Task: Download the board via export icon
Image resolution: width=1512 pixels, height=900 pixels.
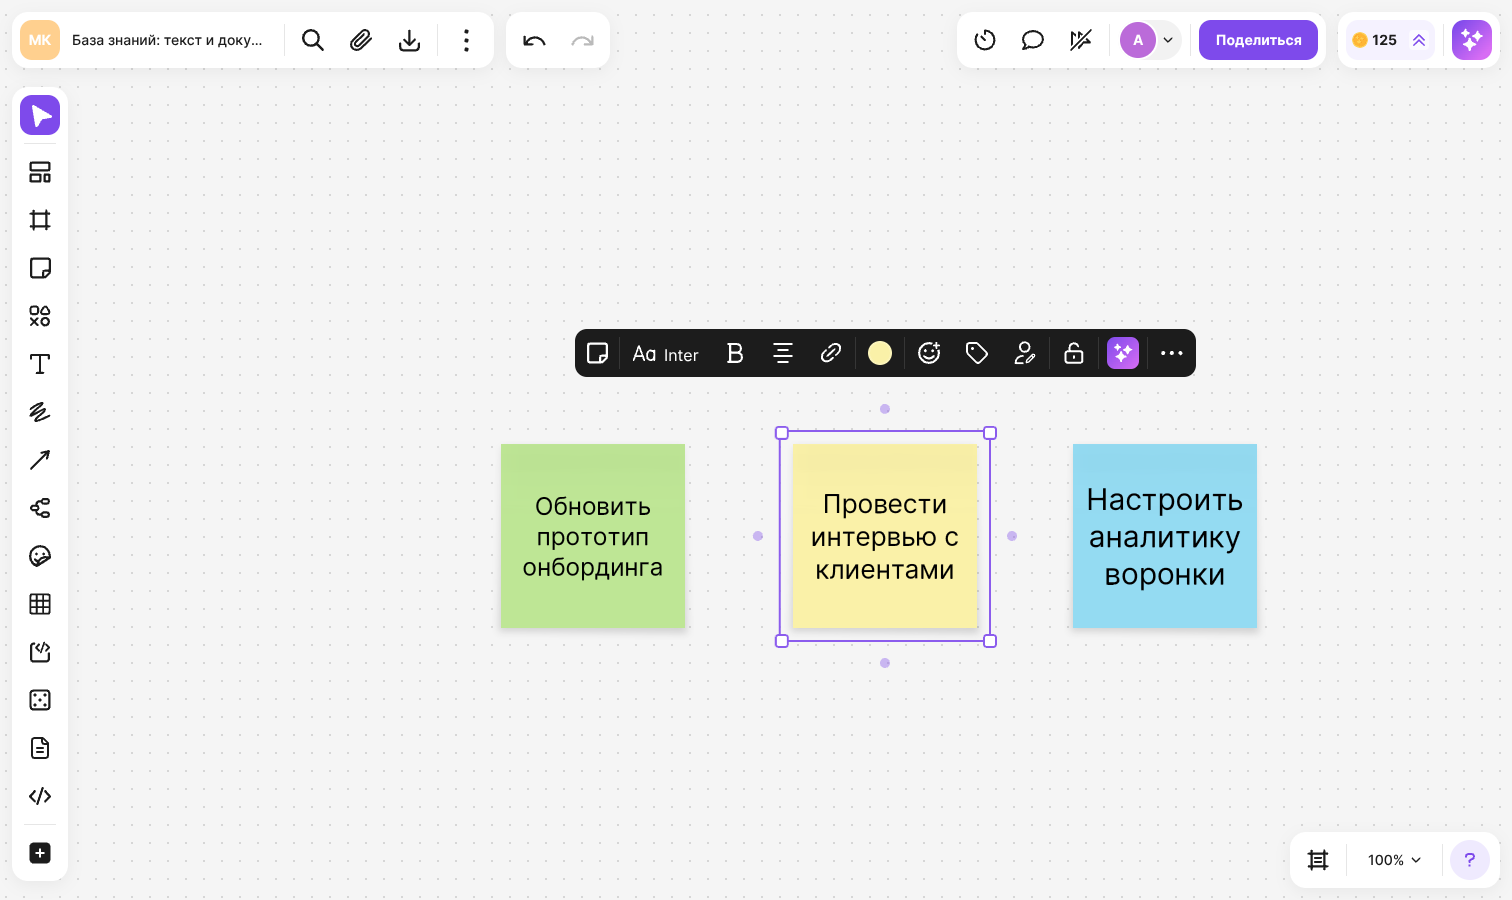Action: 409,40
